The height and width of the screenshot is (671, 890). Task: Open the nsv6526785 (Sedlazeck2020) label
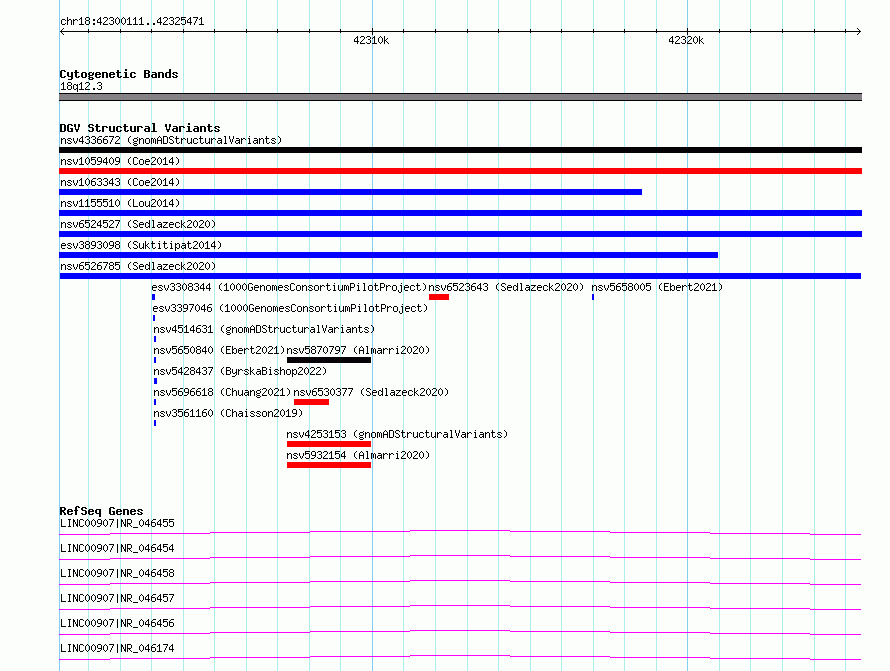138,266
